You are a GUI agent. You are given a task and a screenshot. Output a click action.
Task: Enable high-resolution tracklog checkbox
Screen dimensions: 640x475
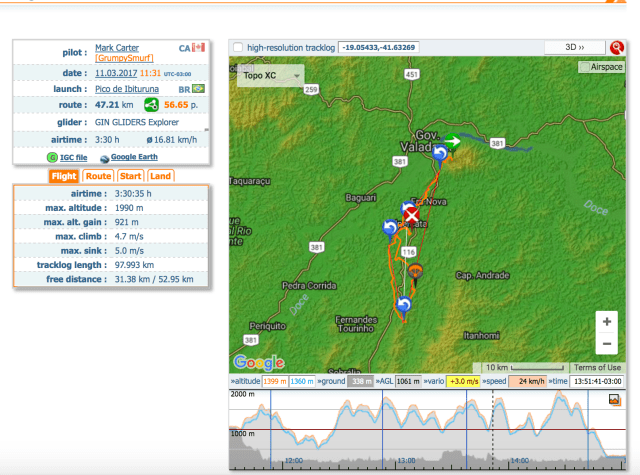(237, 47)
